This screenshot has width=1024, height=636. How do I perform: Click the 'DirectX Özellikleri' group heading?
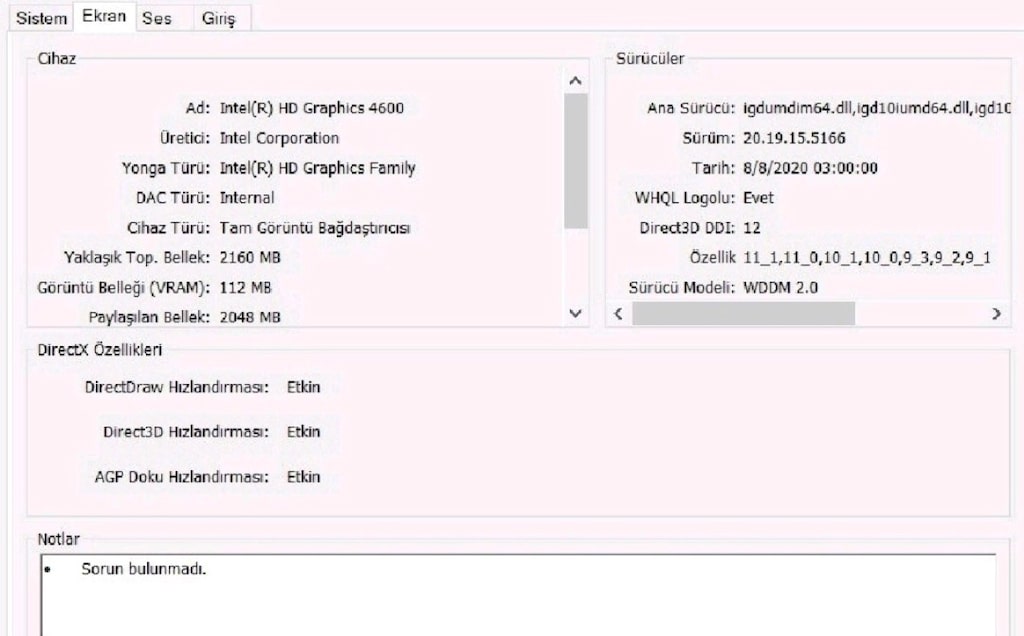tap(99, 350)
